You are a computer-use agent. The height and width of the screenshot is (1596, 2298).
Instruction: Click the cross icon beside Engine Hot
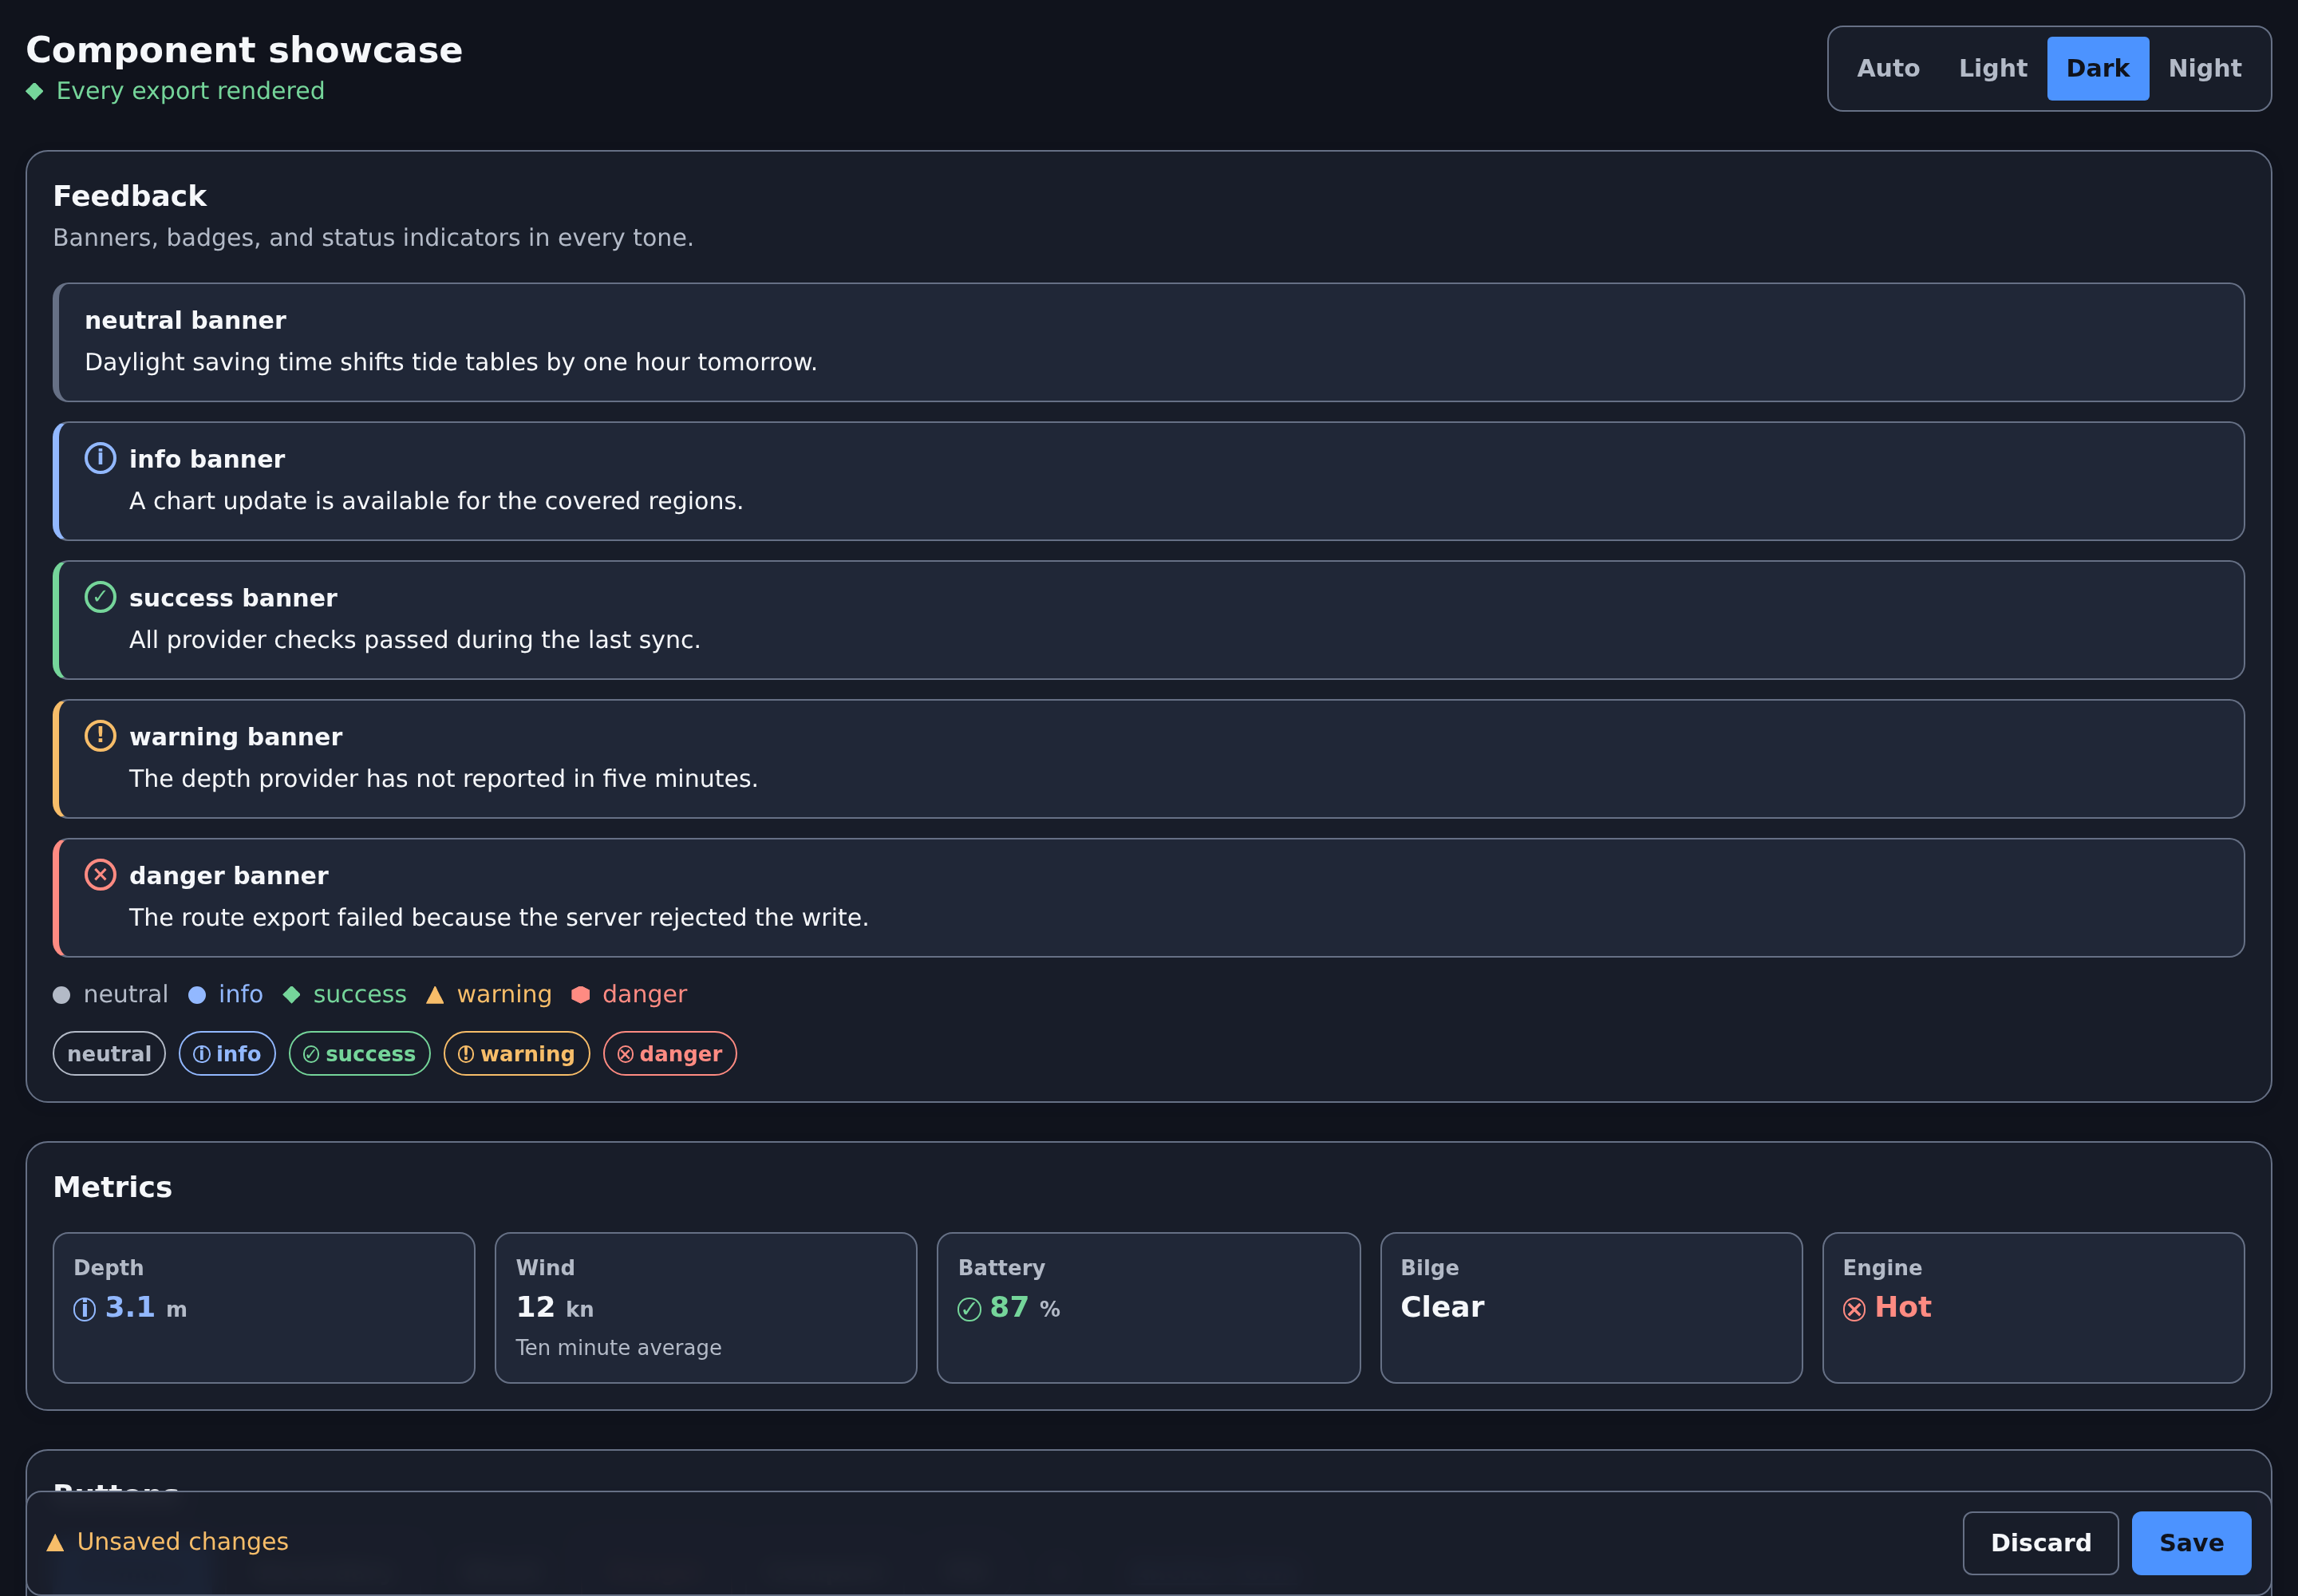tap(1854, 1309)
